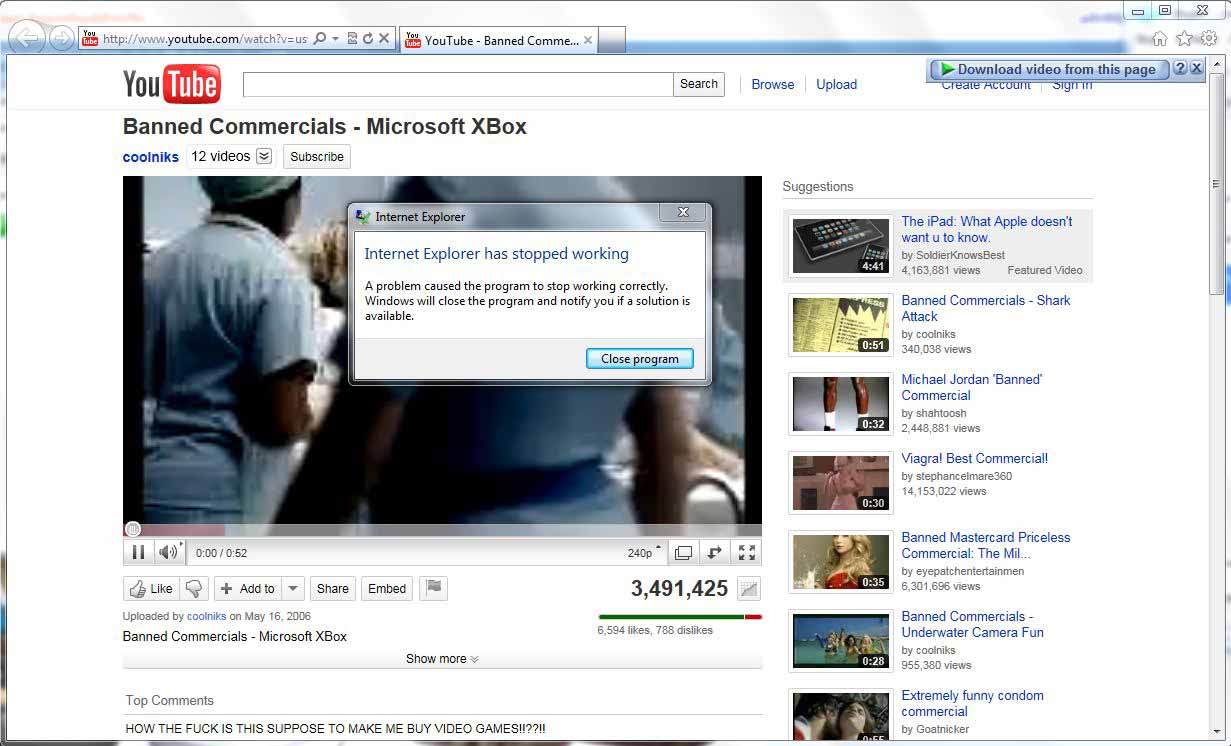Image resolution: width=1231 pixels, height=746 pixels.
Task: Click inside the YouTube search field
Action: [458, 84]
